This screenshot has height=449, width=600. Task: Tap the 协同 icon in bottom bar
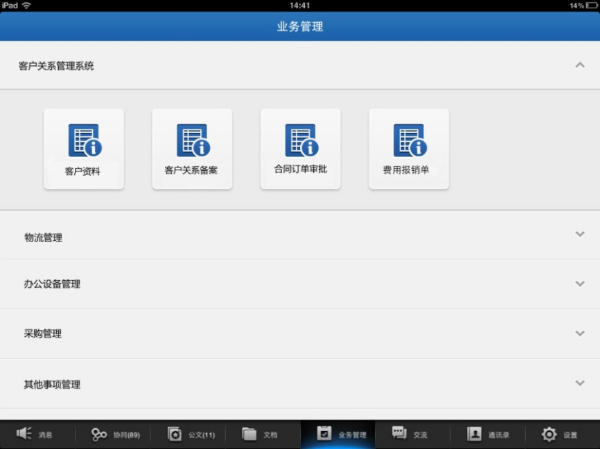pyautogui.click(x=99, y=434)
